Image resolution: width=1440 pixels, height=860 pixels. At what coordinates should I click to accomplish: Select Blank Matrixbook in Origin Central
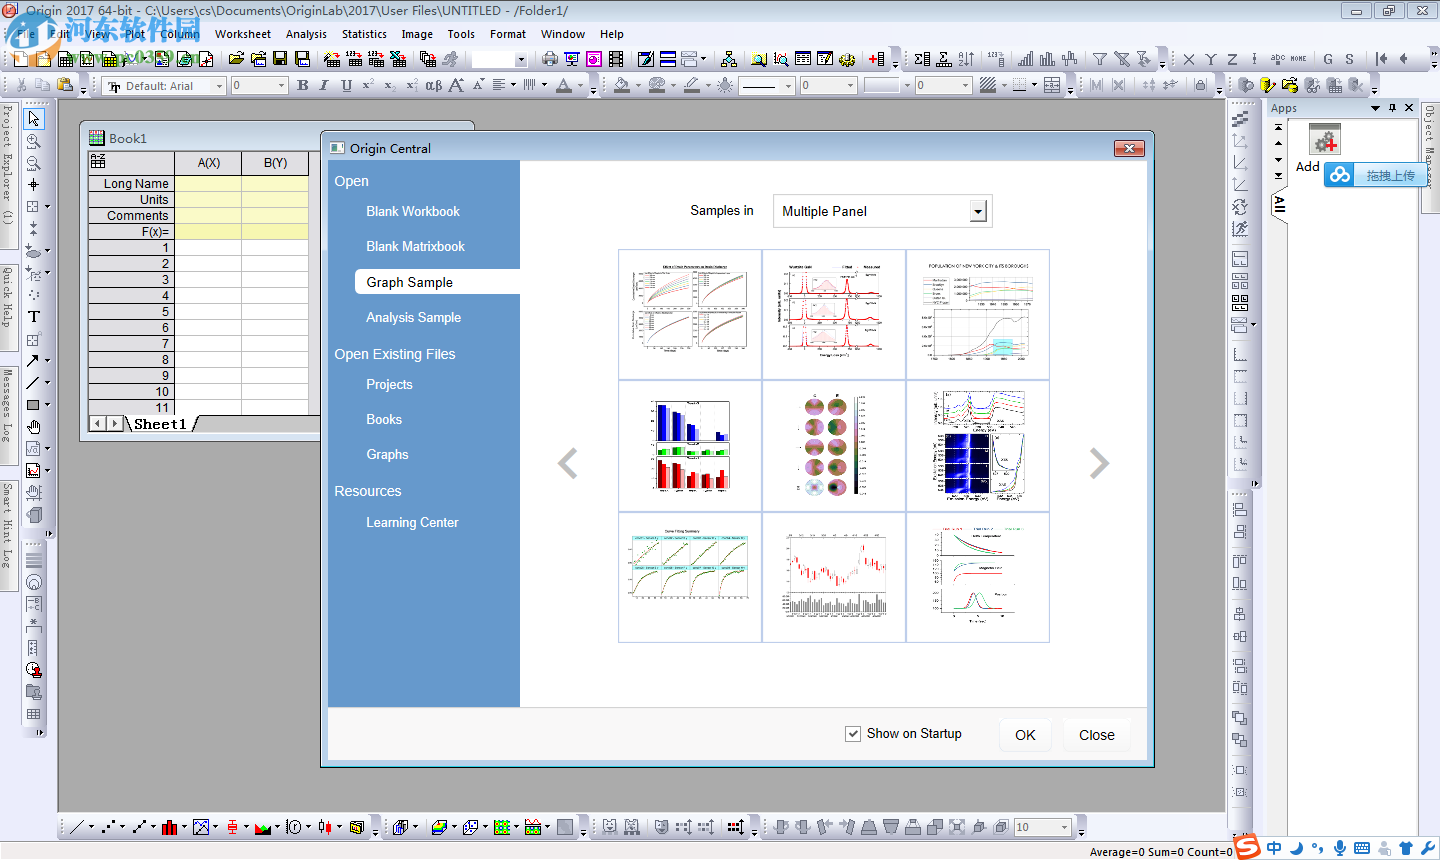point(415,246)
